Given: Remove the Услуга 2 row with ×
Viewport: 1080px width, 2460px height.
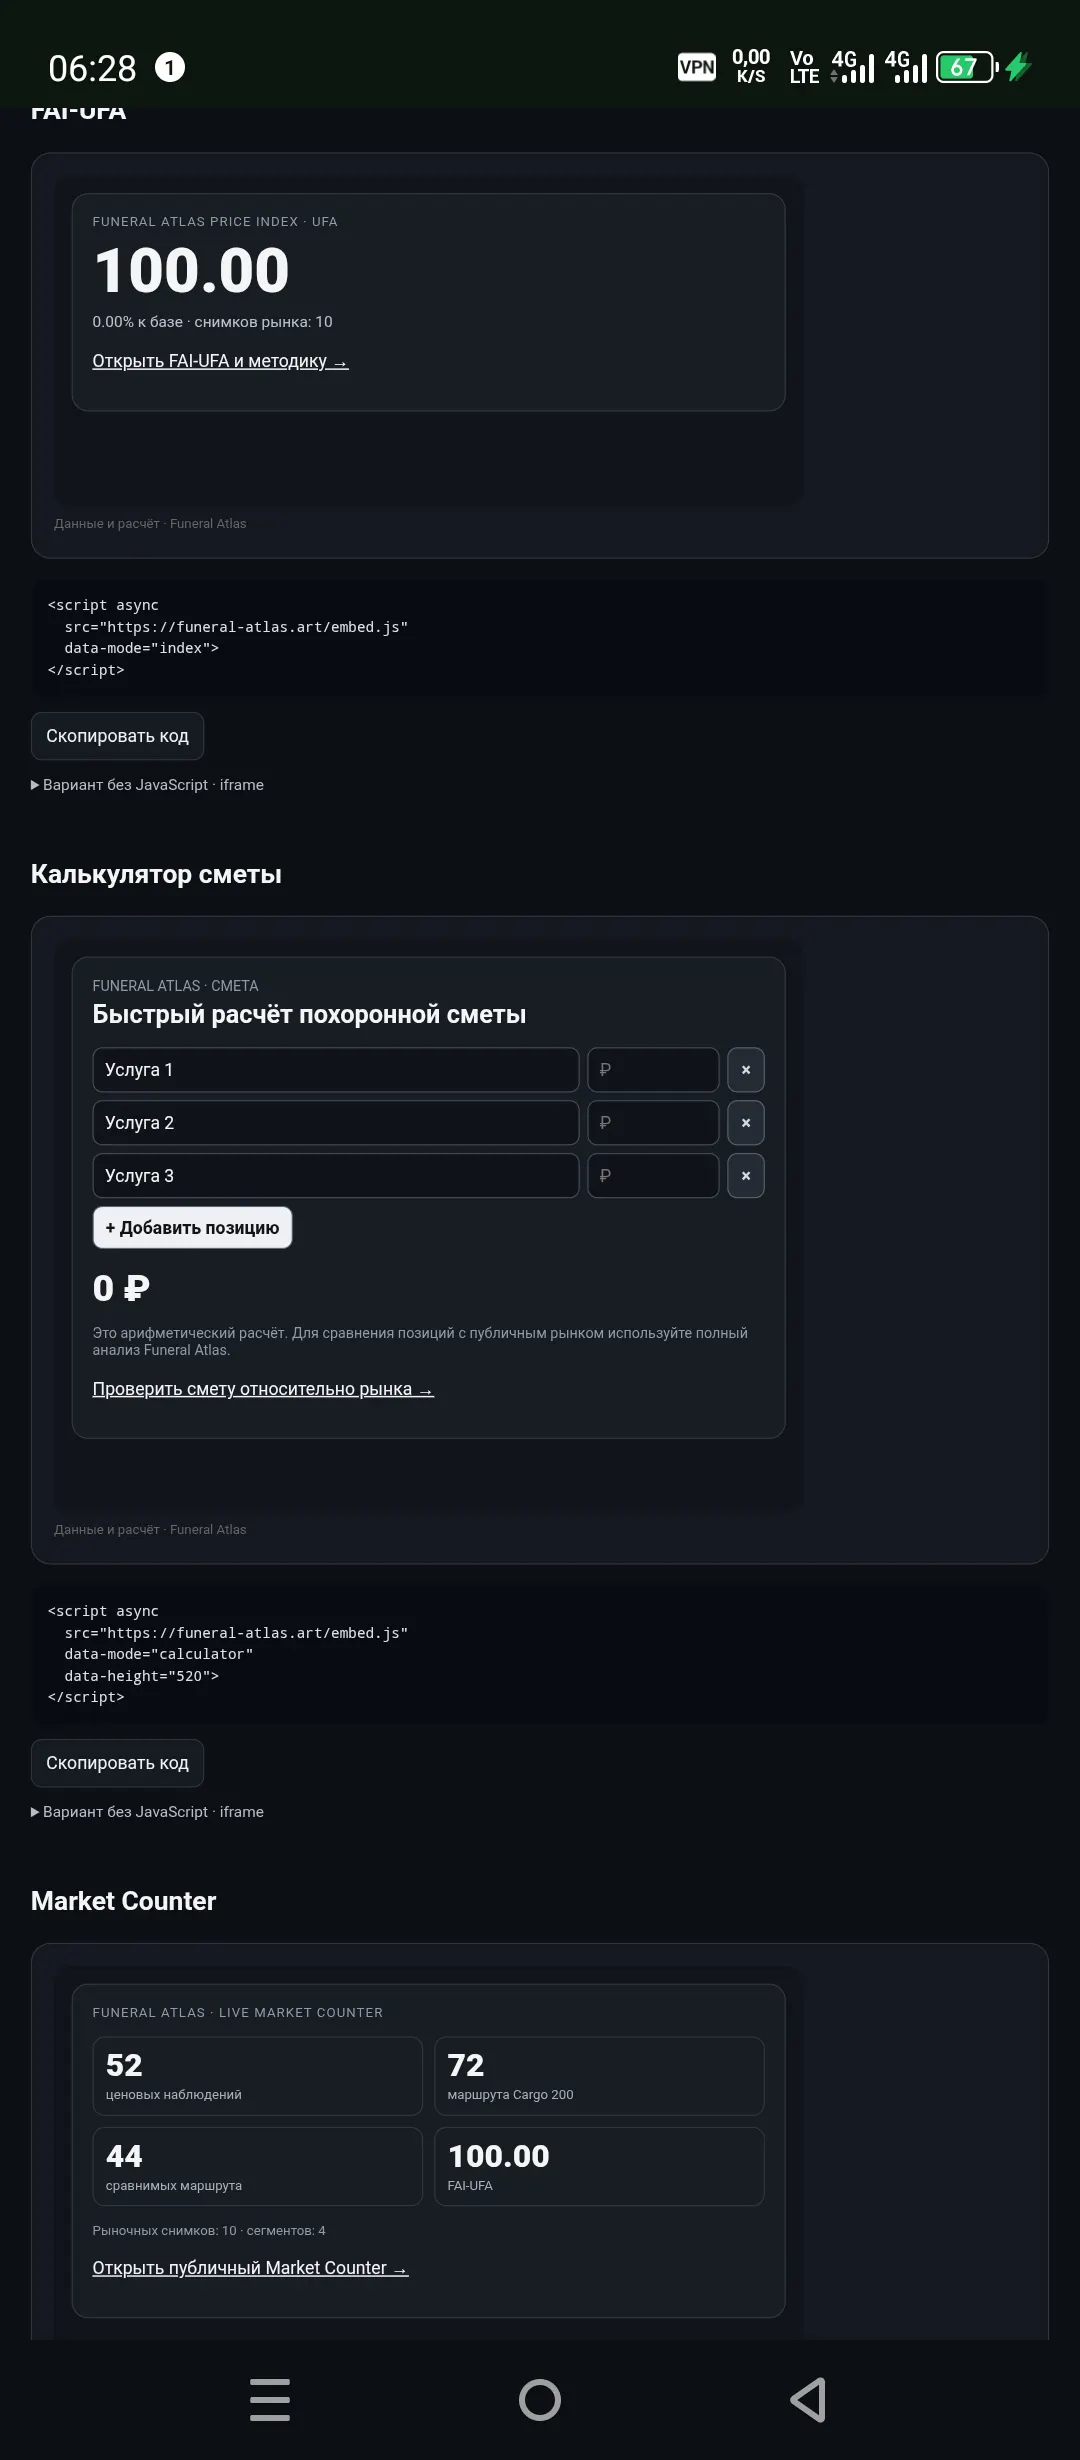Looking at the screenshot, I should tap(745, 1123).
